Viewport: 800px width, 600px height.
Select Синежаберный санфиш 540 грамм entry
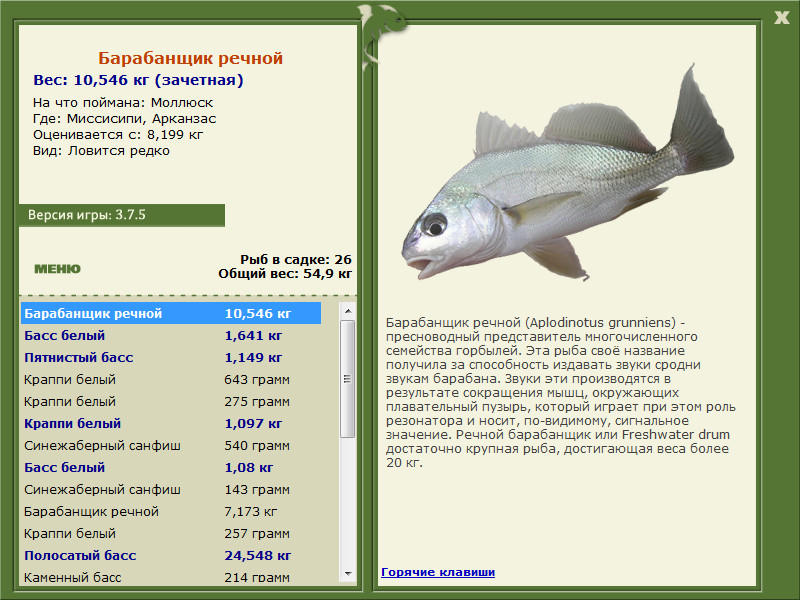[170, 446]
